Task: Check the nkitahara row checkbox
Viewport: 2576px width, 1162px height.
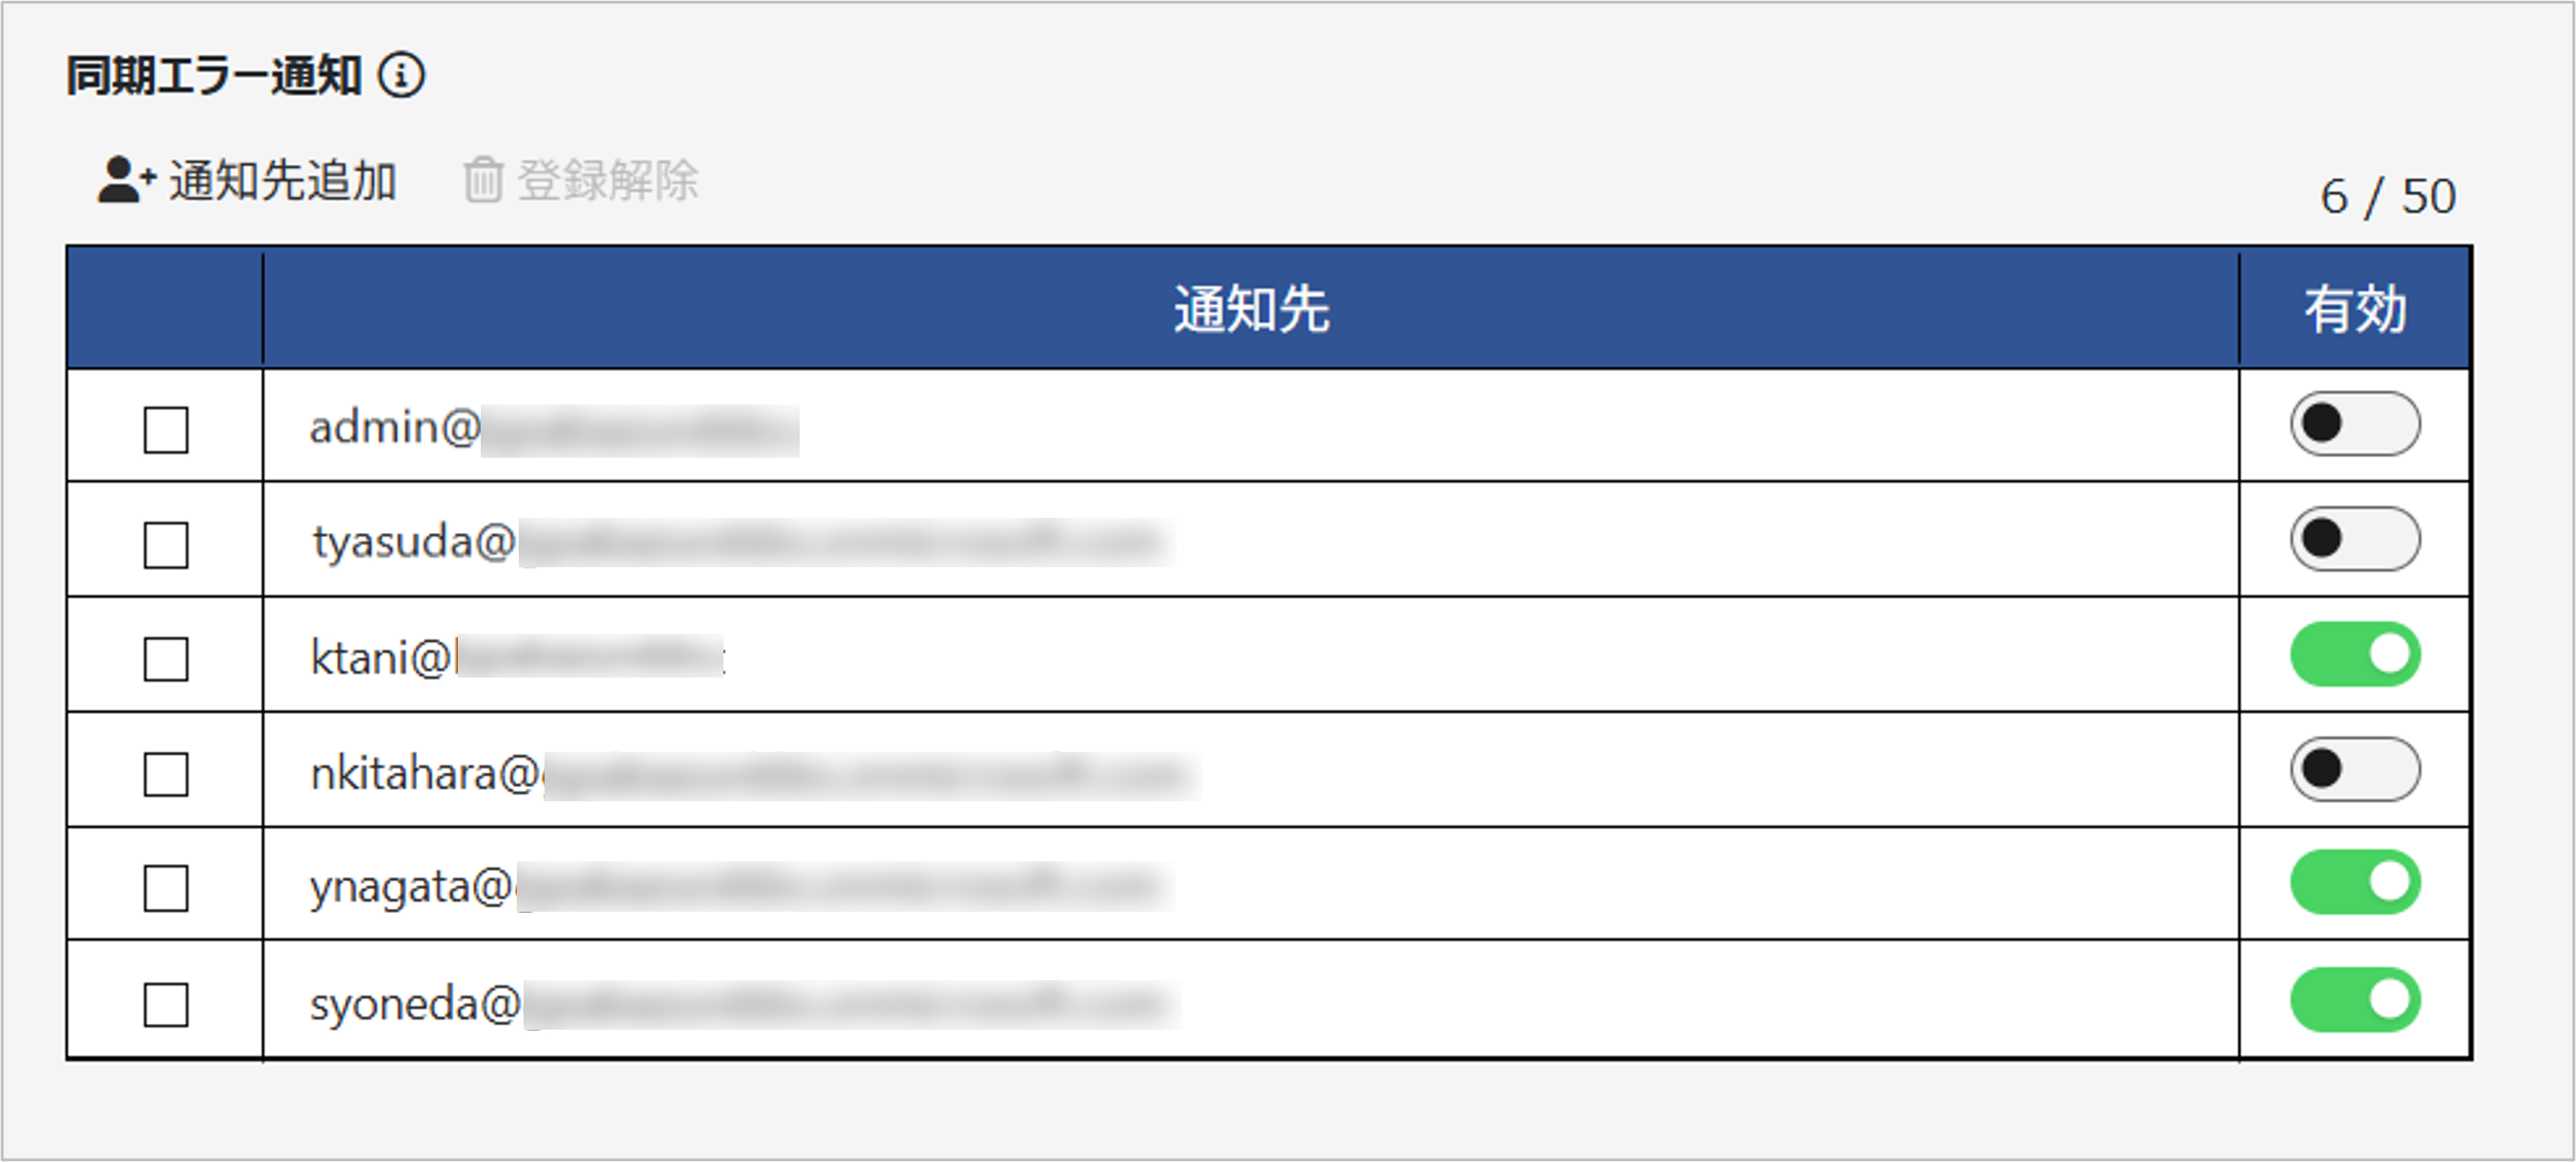Action: [x=166, y=773]
